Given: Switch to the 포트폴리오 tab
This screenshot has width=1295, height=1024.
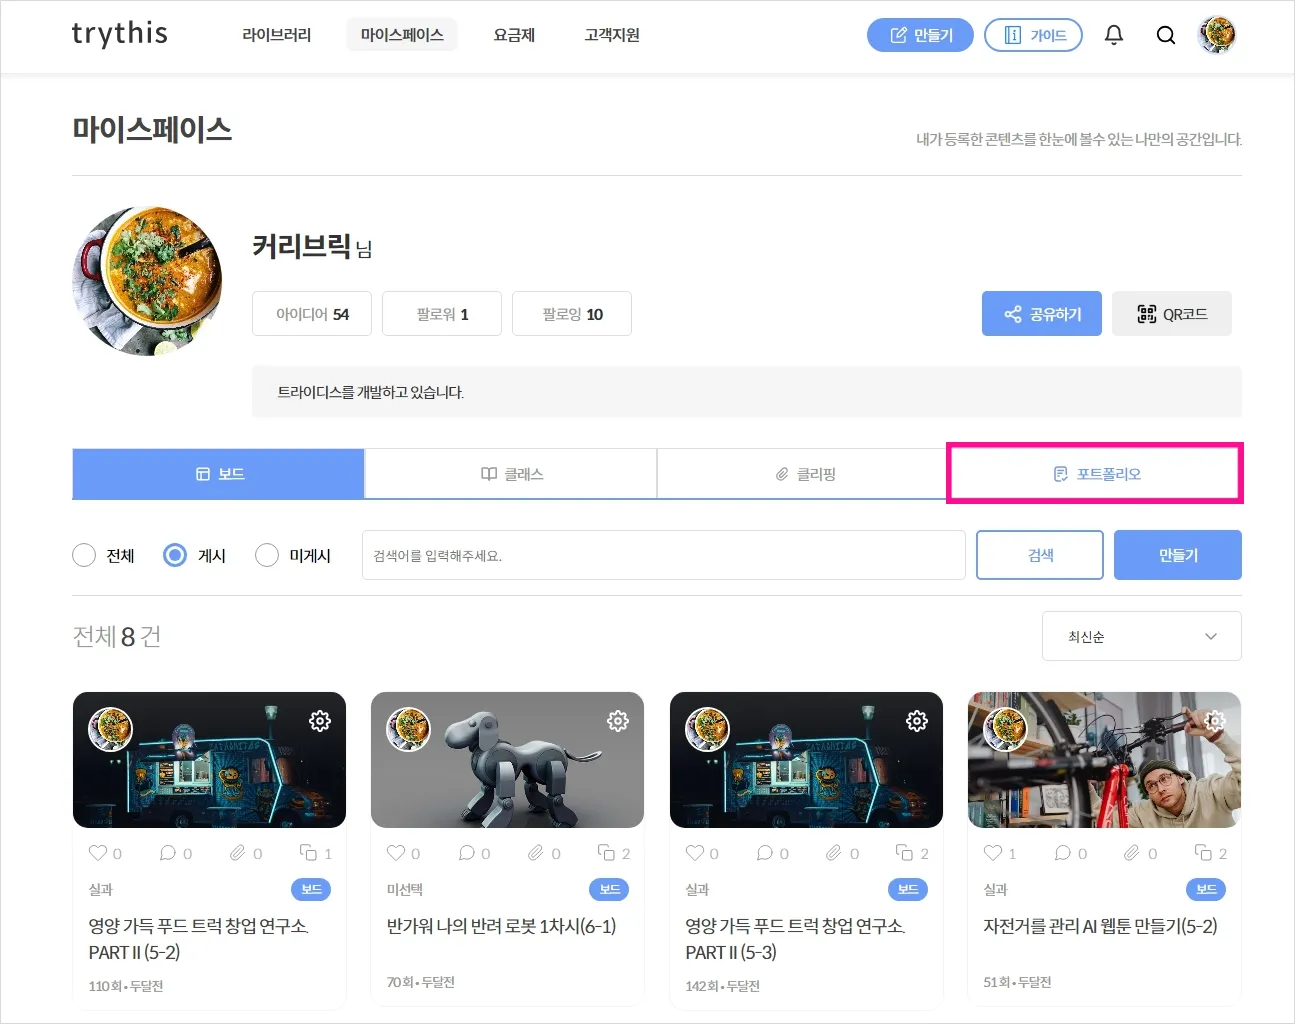Looking at the screenshot, I should (x=1095, y=474).
